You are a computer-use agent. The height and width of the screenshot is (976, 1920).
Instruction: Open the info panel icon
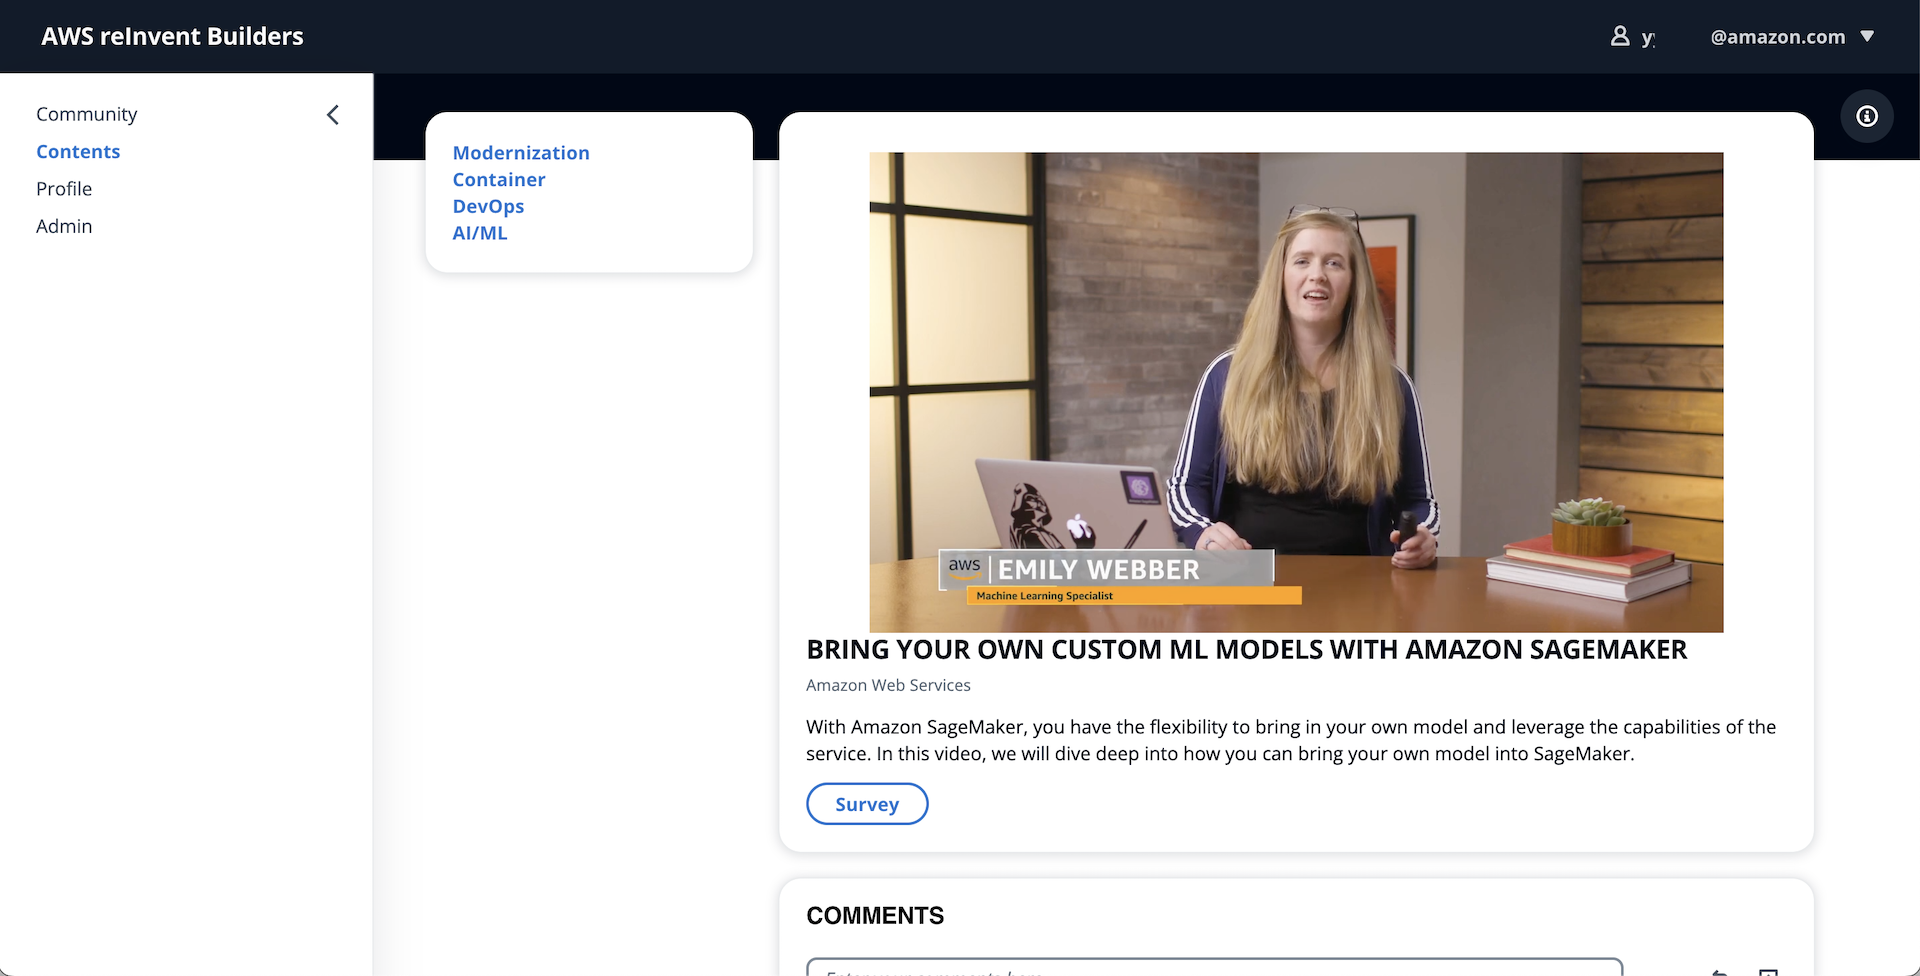point(1866,116)
